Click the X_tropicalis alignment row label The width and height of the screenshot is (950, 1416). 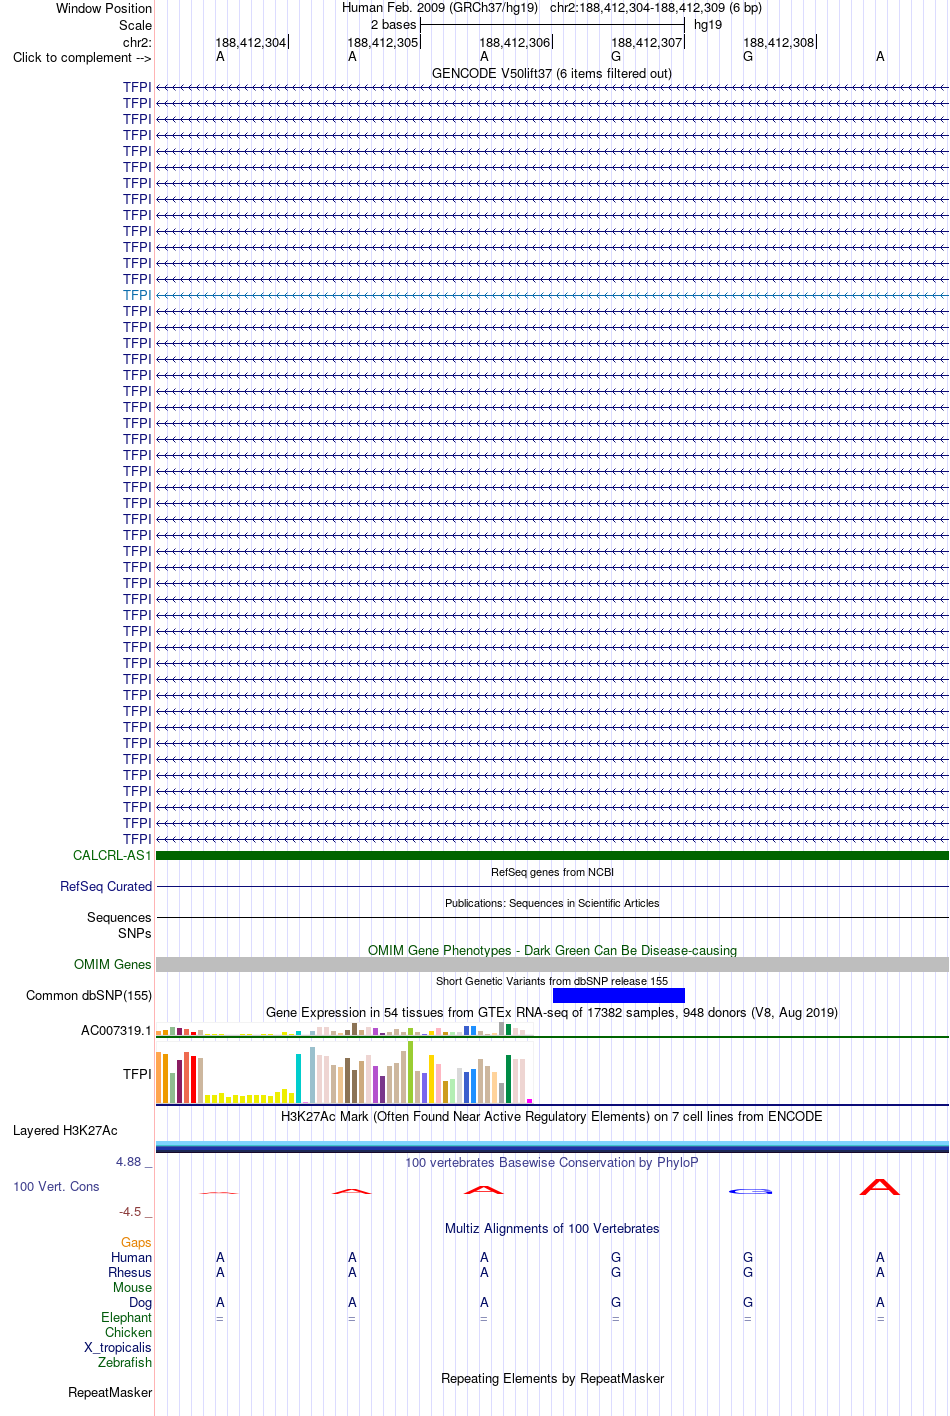[x=117, y=1347]
